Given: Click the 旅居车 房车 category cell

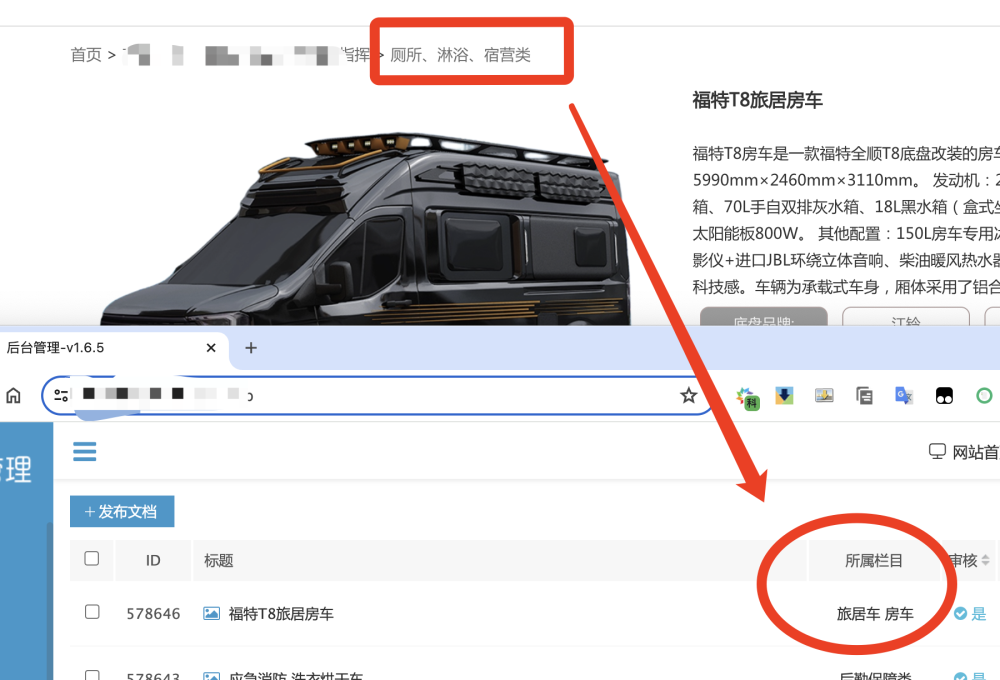Looking at the screenshot, I should (875, 614).
